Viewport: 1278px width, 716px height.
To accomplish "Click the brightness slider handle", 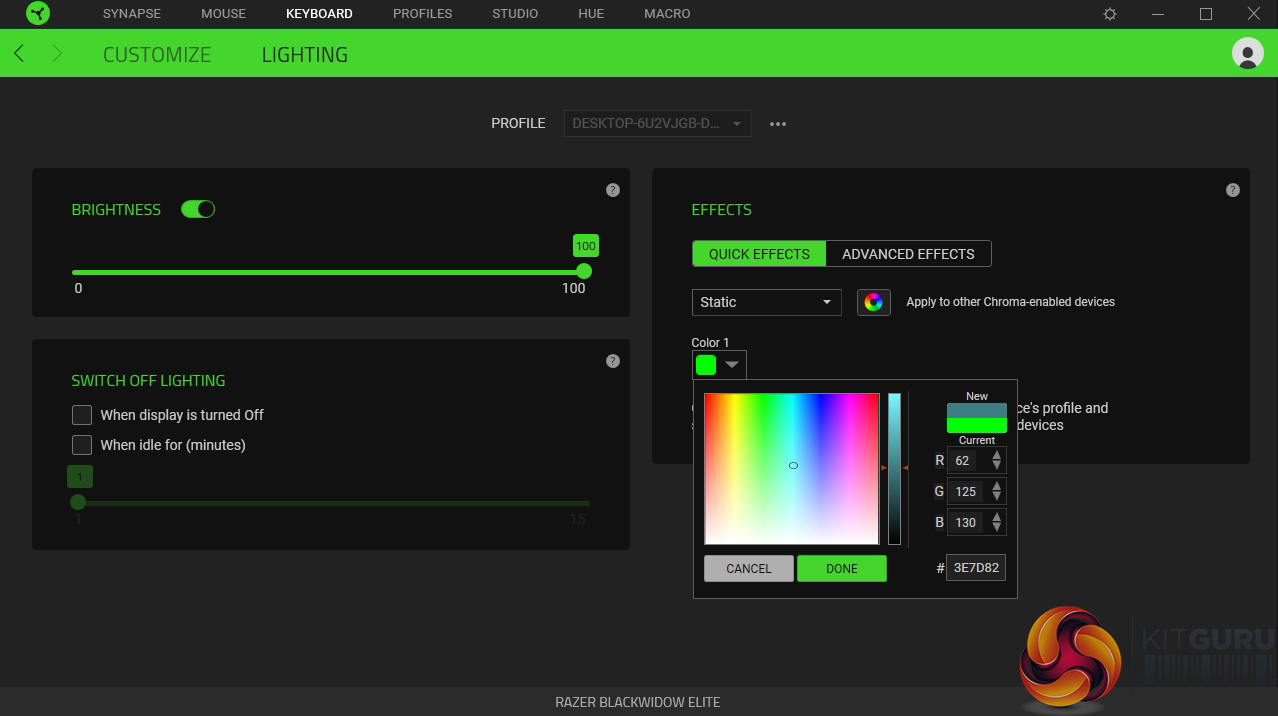I will click(x=585, y=271).
